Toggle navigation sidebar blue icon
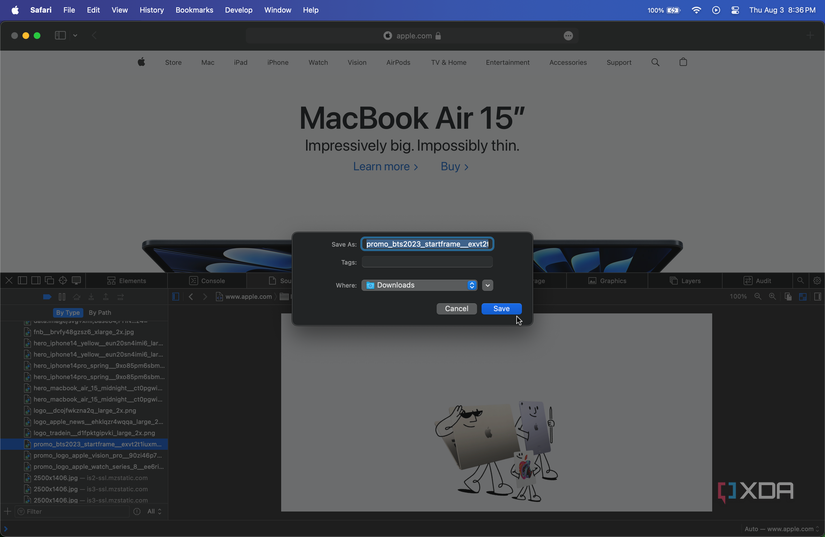825x537 pixels. pyautogui.click(x=176, y=297)
